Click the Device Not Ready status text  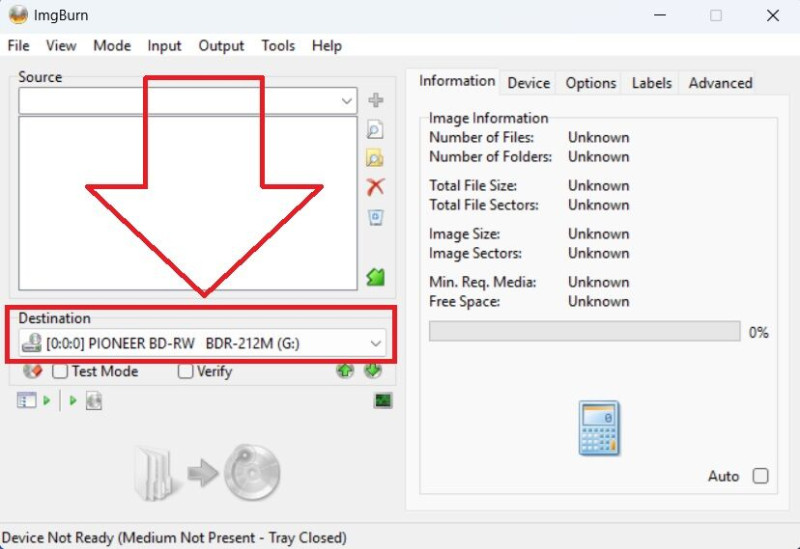[x=174, y=538]
